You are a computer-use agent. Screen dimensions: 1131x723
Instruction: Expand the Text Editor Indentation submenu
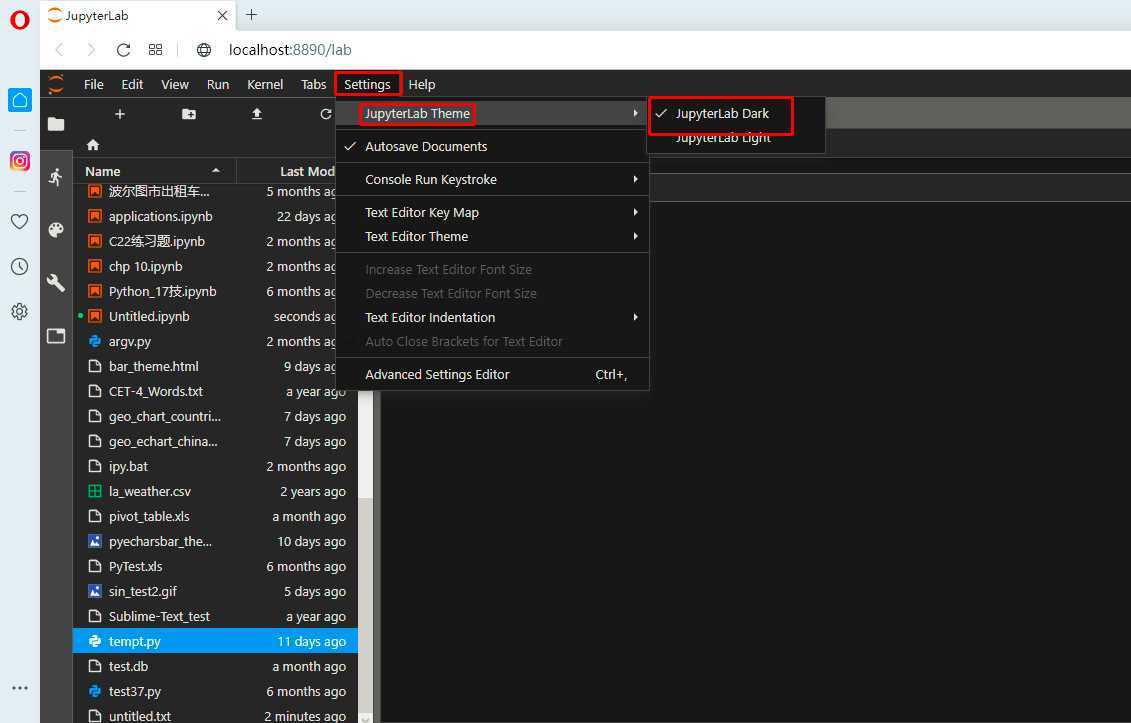click(492, 317)
